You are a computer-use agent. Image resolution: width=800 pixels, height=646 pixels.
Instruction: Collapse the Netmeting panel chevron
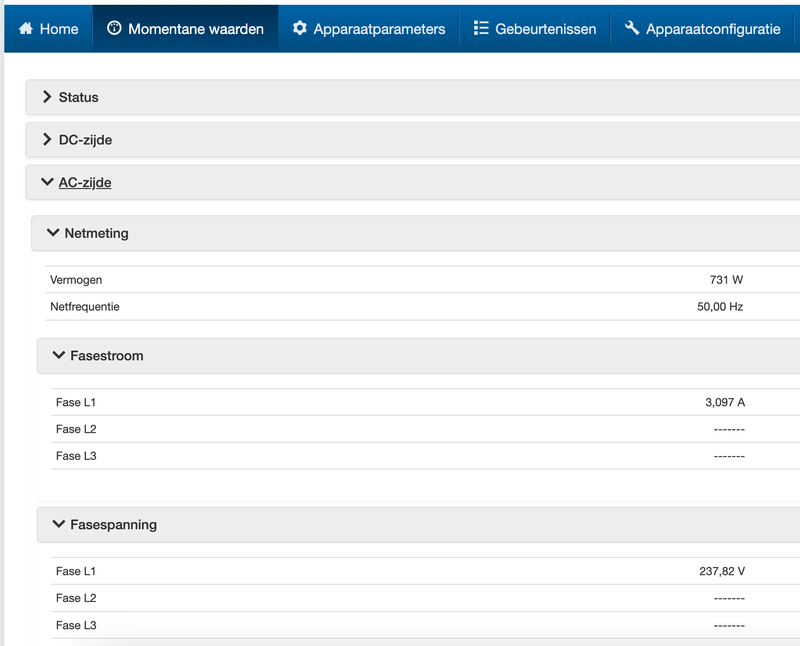pyautogui.click(x=52, y=233)
